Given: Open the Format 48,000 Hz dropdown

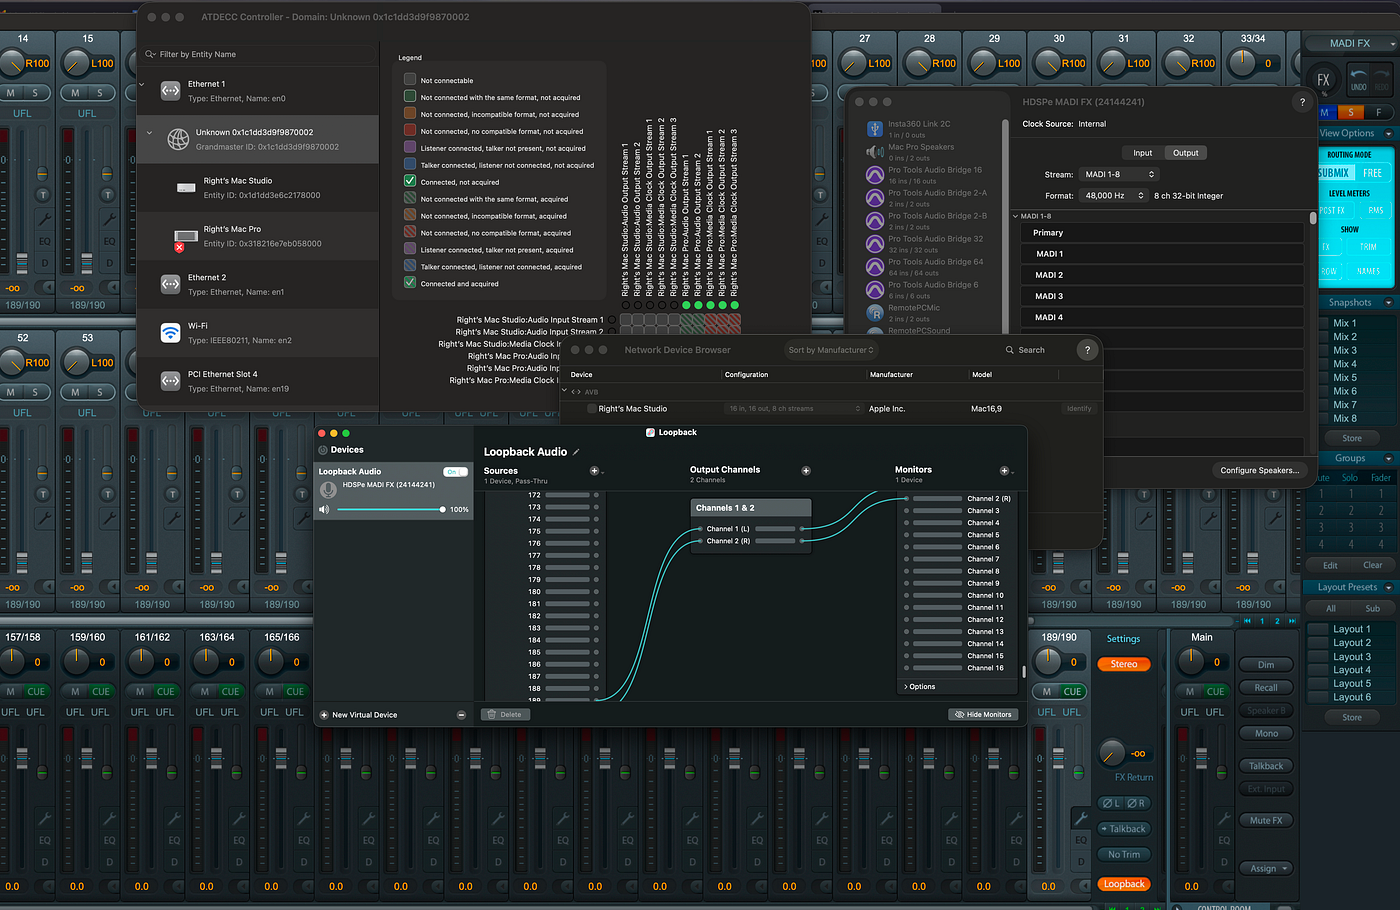Looking at the screenshot, I should (1114, 196).
